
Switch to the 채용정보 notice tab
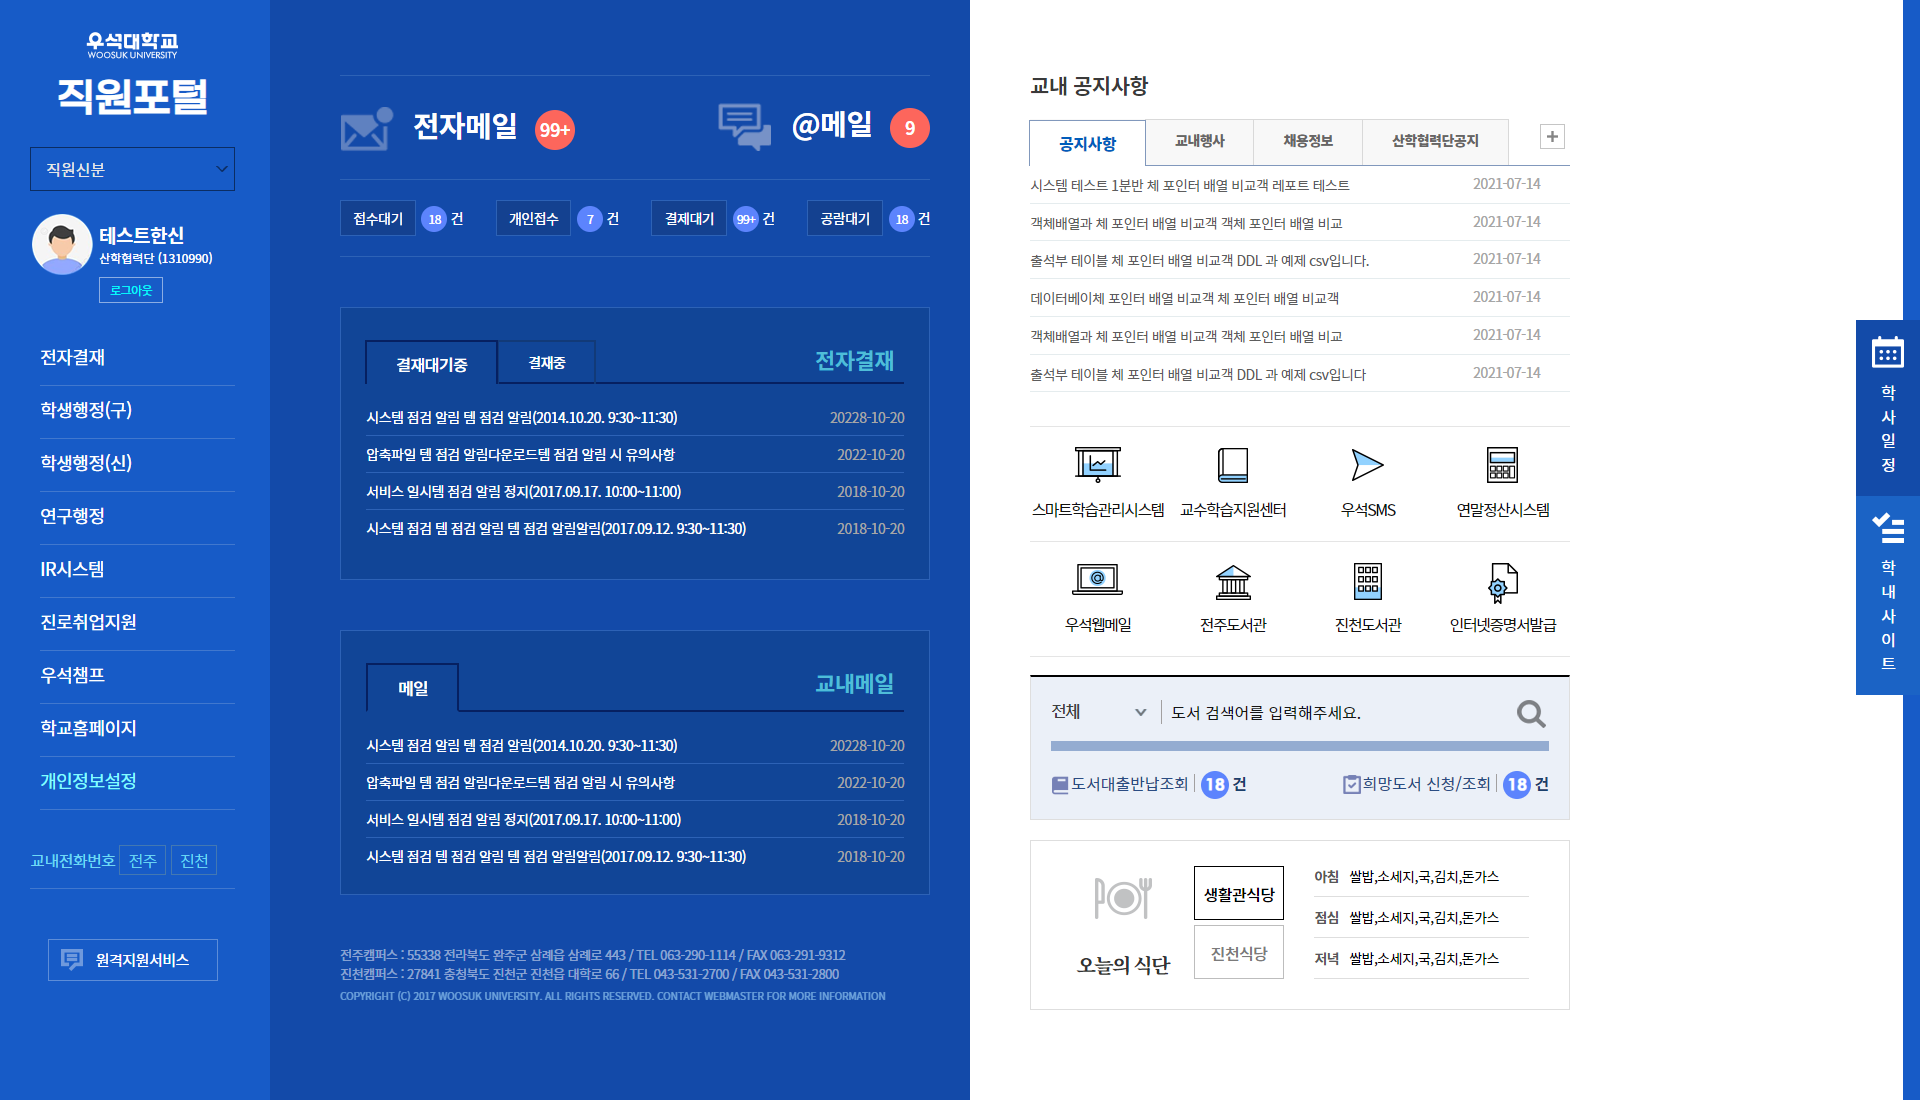1307,141
